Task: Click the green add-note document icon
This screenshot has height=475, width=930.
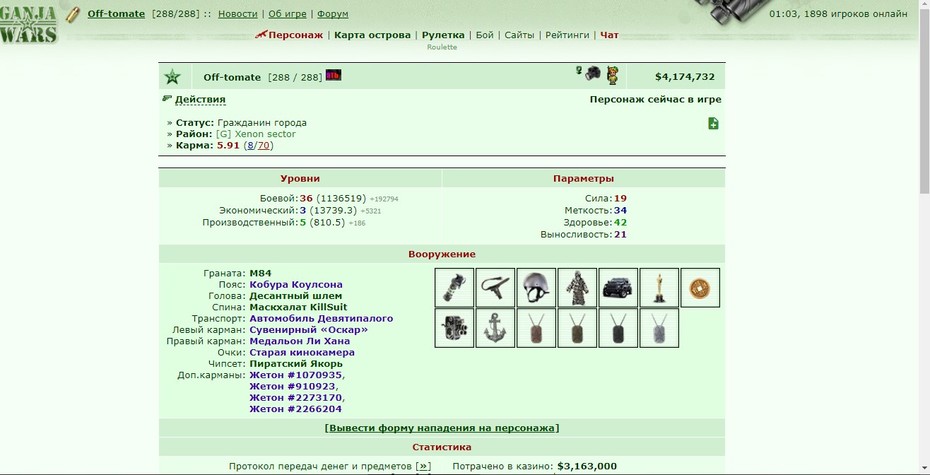Action: point(713,123)
